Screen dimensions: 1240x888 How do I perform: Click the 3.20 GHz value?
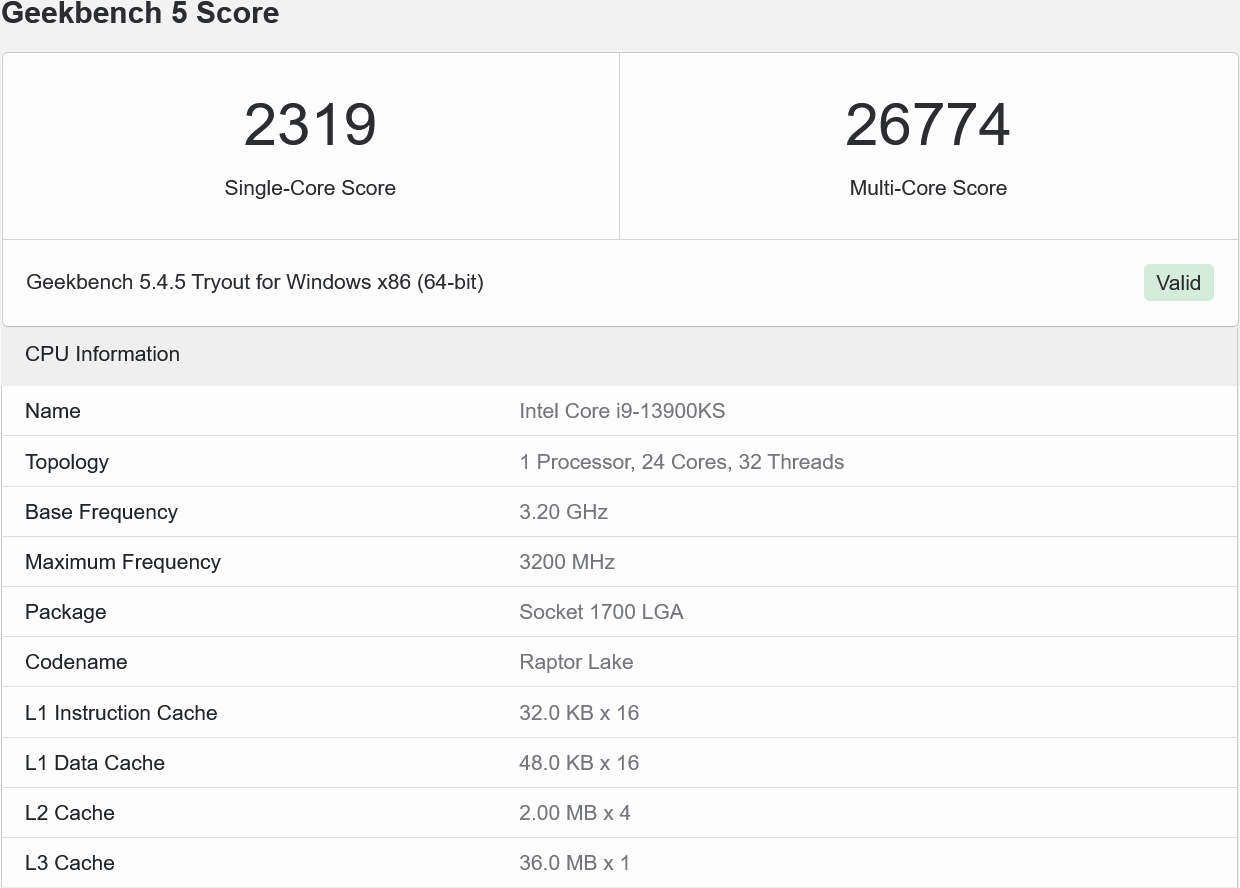click(563, 512)
